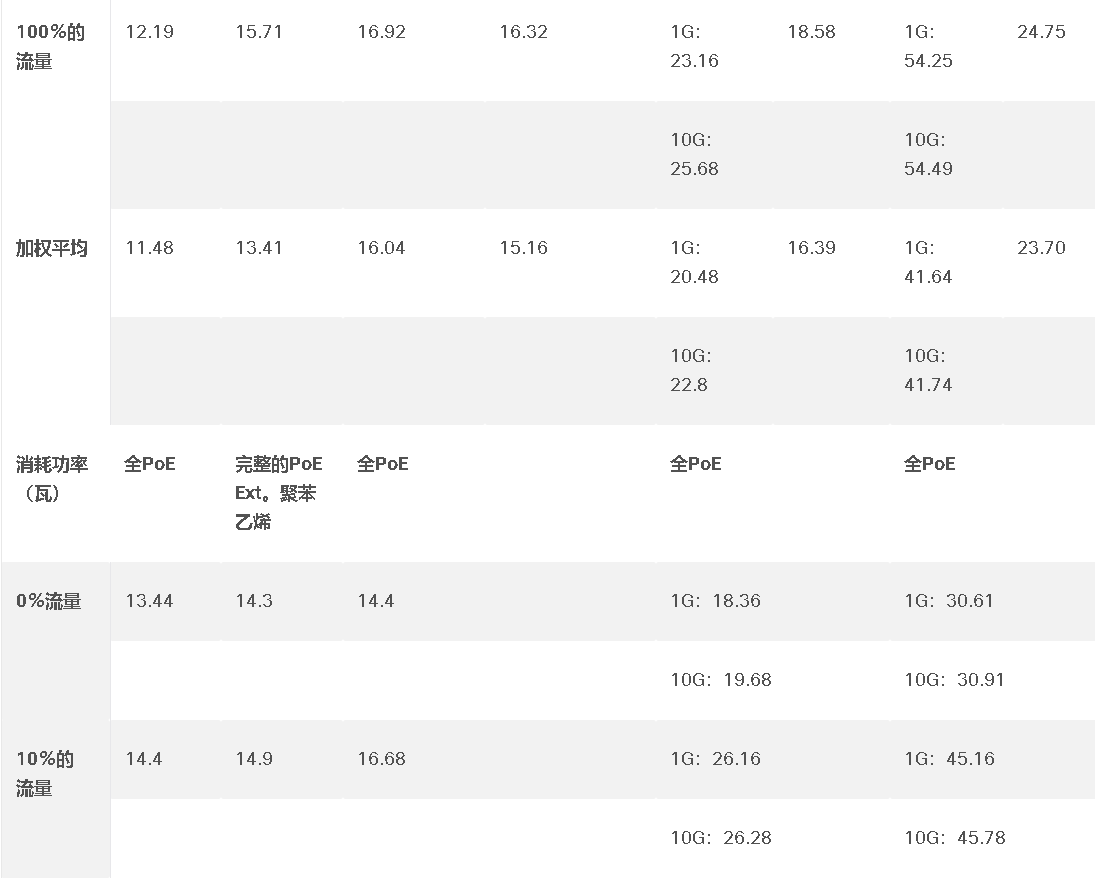This screenshot has width=1095, height=878.
Task: Select the 0%流量 row label
Action: point(49,601)
